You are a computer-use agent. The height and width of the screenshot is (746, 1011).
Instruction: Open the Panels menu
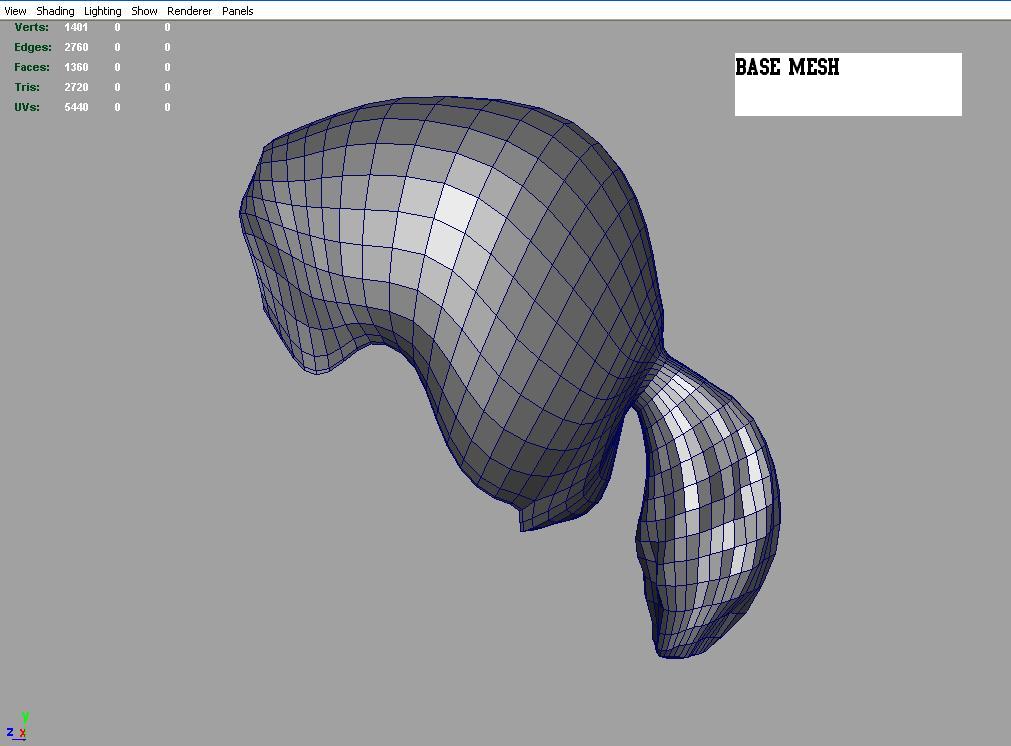click(x=237, y=11)
